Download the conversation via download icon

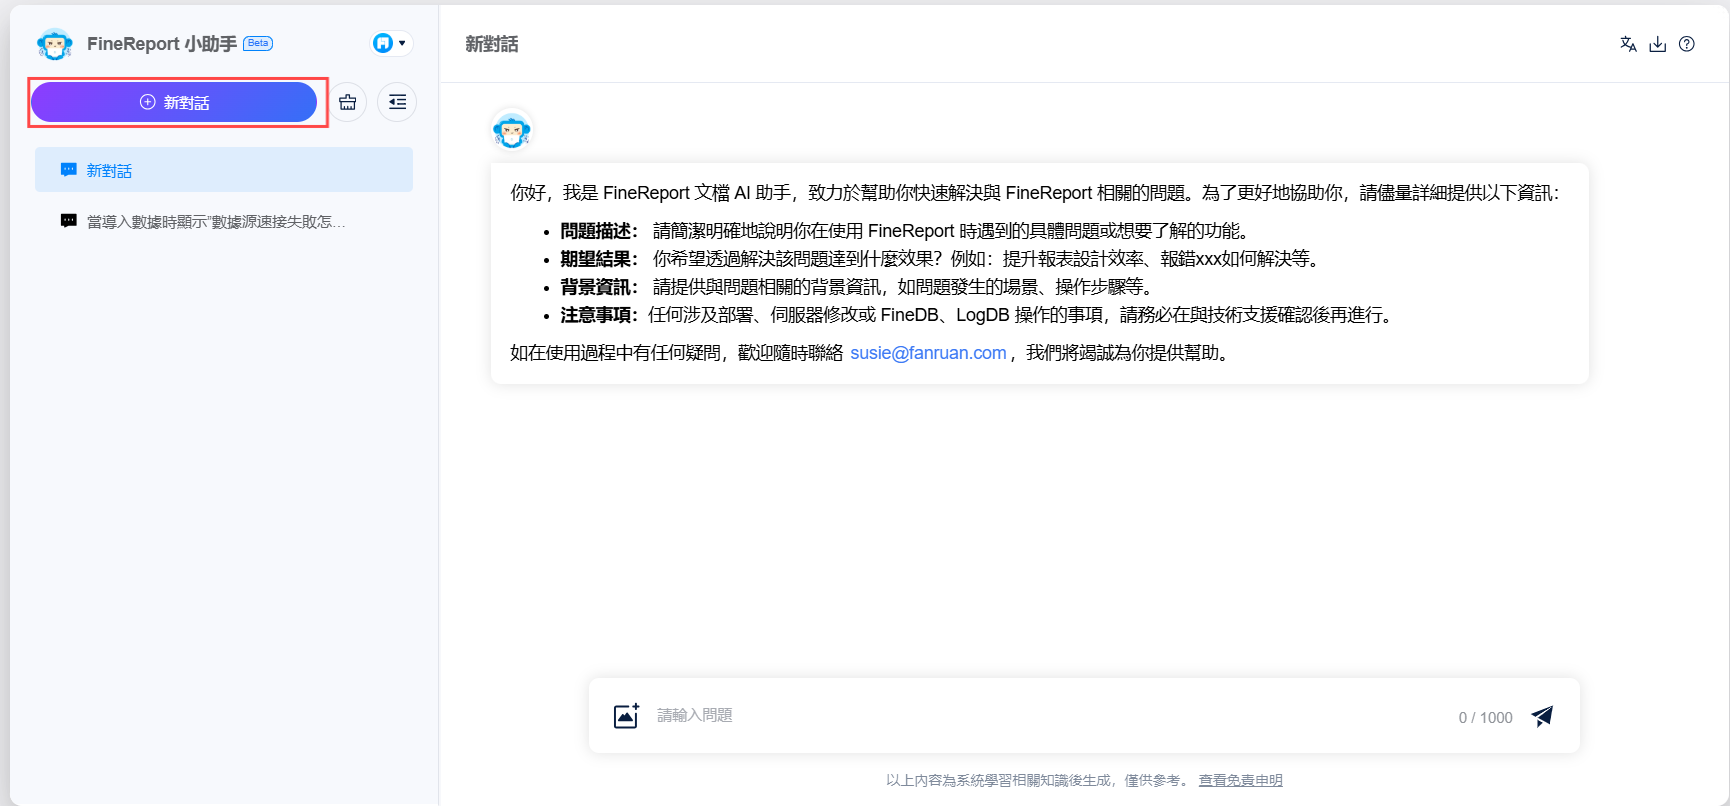tap(1657, 44)
